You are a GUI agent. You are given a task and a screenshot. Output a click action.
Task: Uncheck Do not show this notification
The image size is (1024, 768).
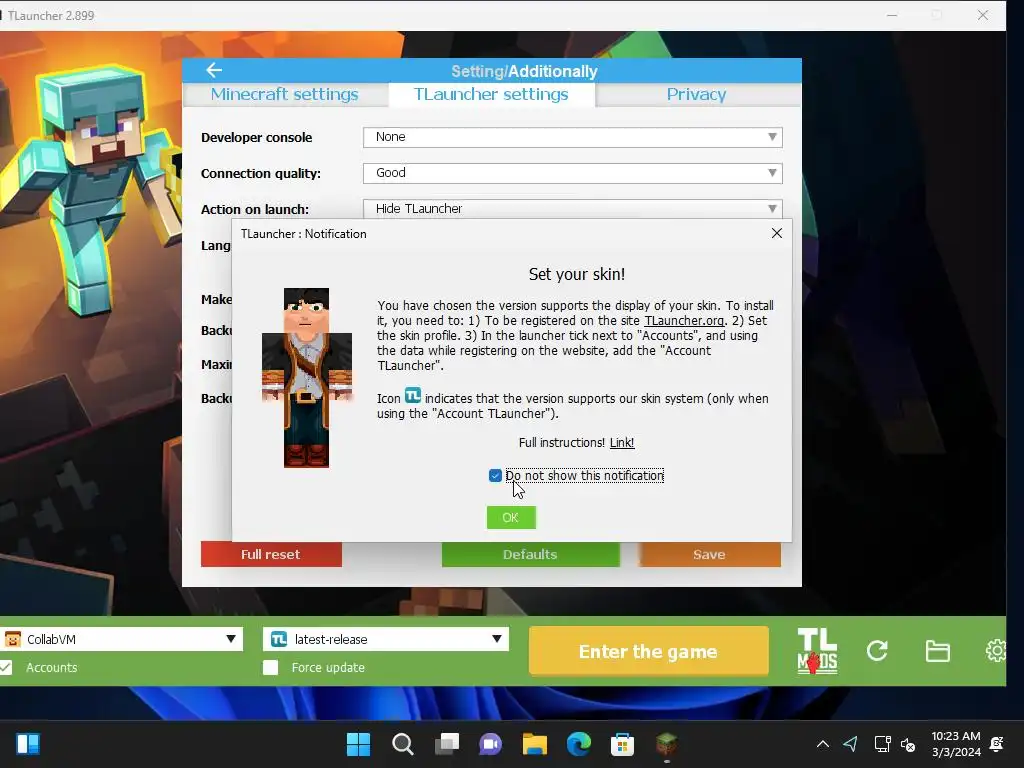point(495,475)
